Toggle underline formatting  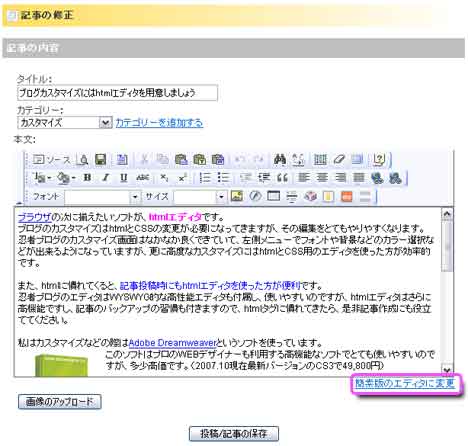[124, 178]
